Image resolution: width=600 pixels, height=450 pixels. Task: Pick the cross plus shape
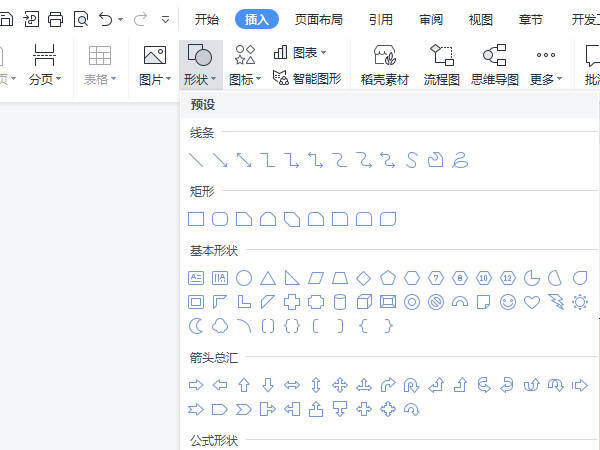coord(292,302)
